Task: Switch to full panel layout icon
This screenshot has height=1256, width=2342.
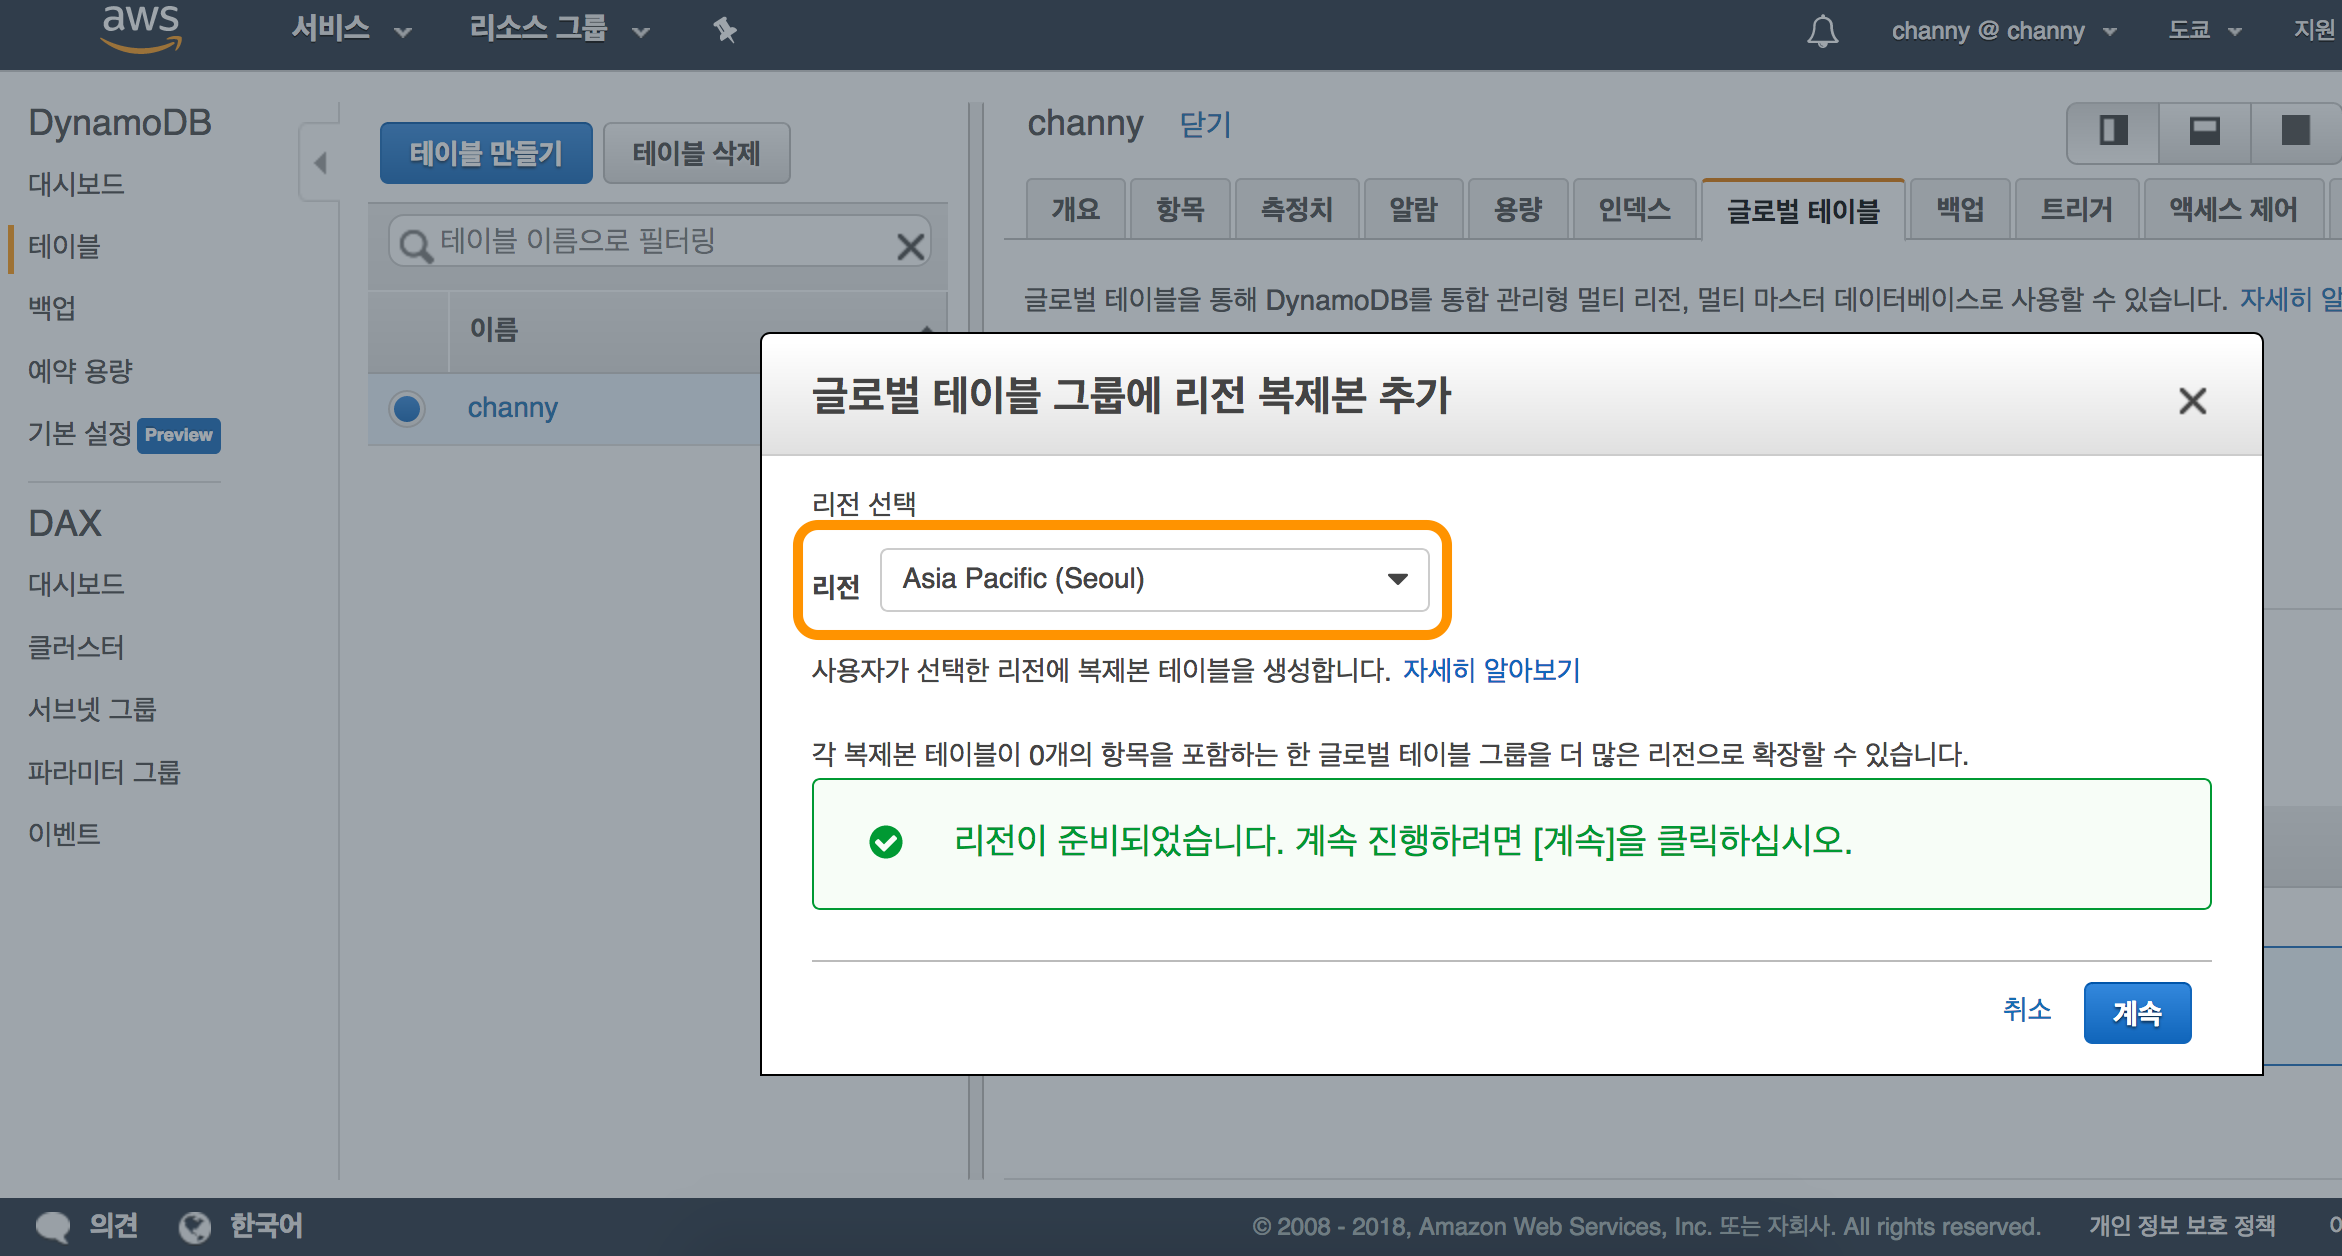Action: pyautogui.click(x=2295, y=131)
